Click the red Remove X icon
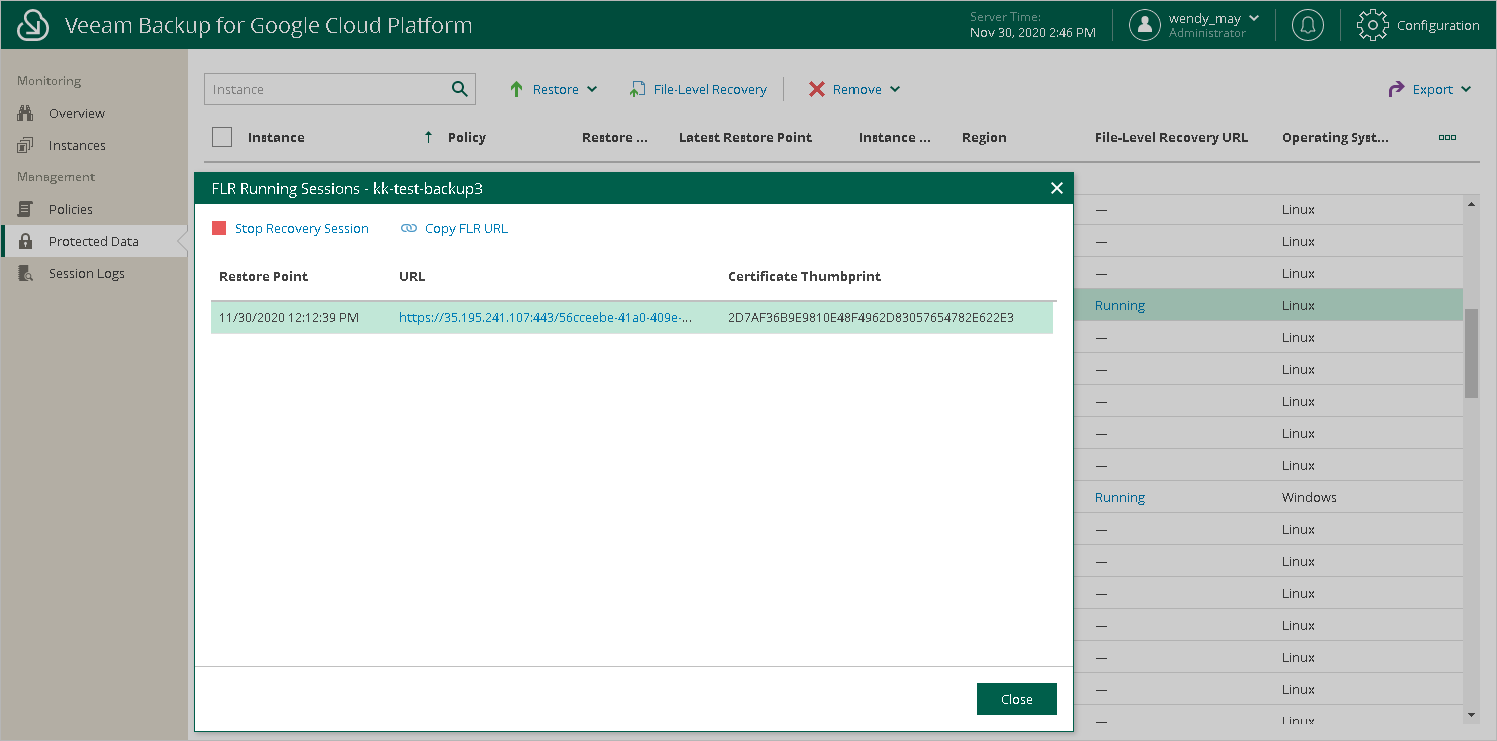Screen dimensions: 1497x741 tap(816, 89)
